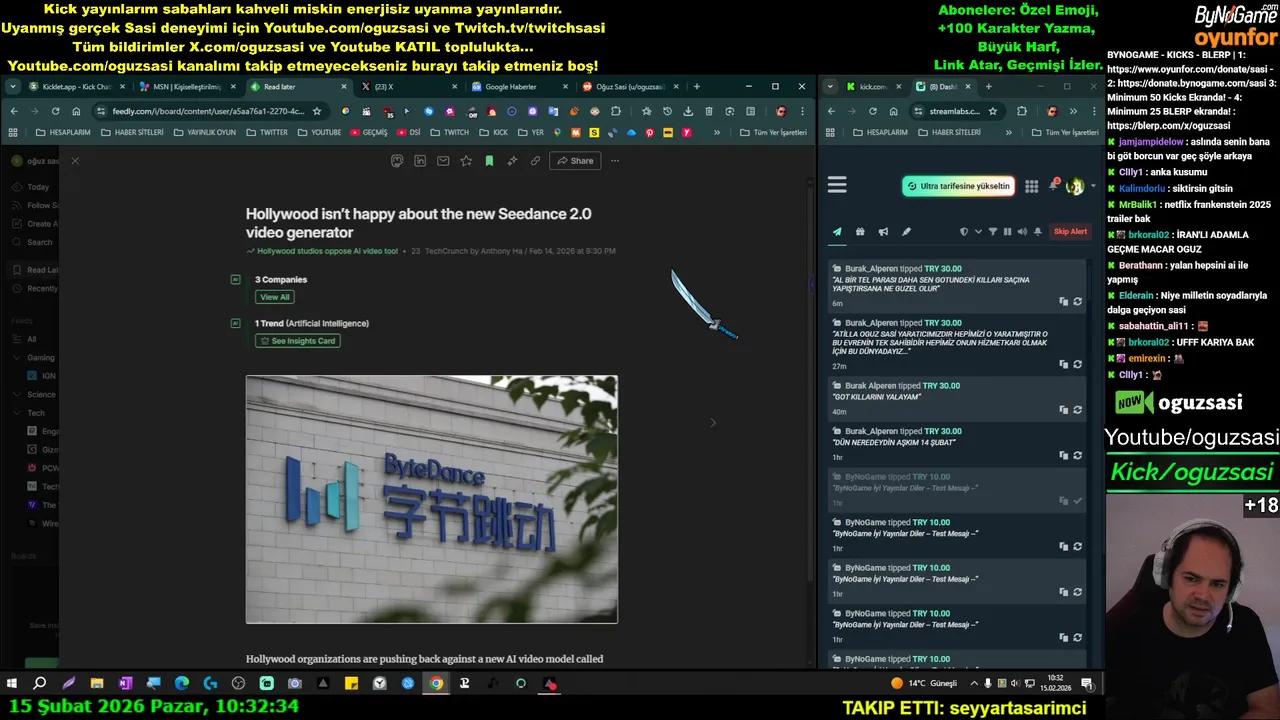This screenshot has height=720, width=1280.
Task: Close the Feedly article overlay with X
Action: [x=74, y=161]
